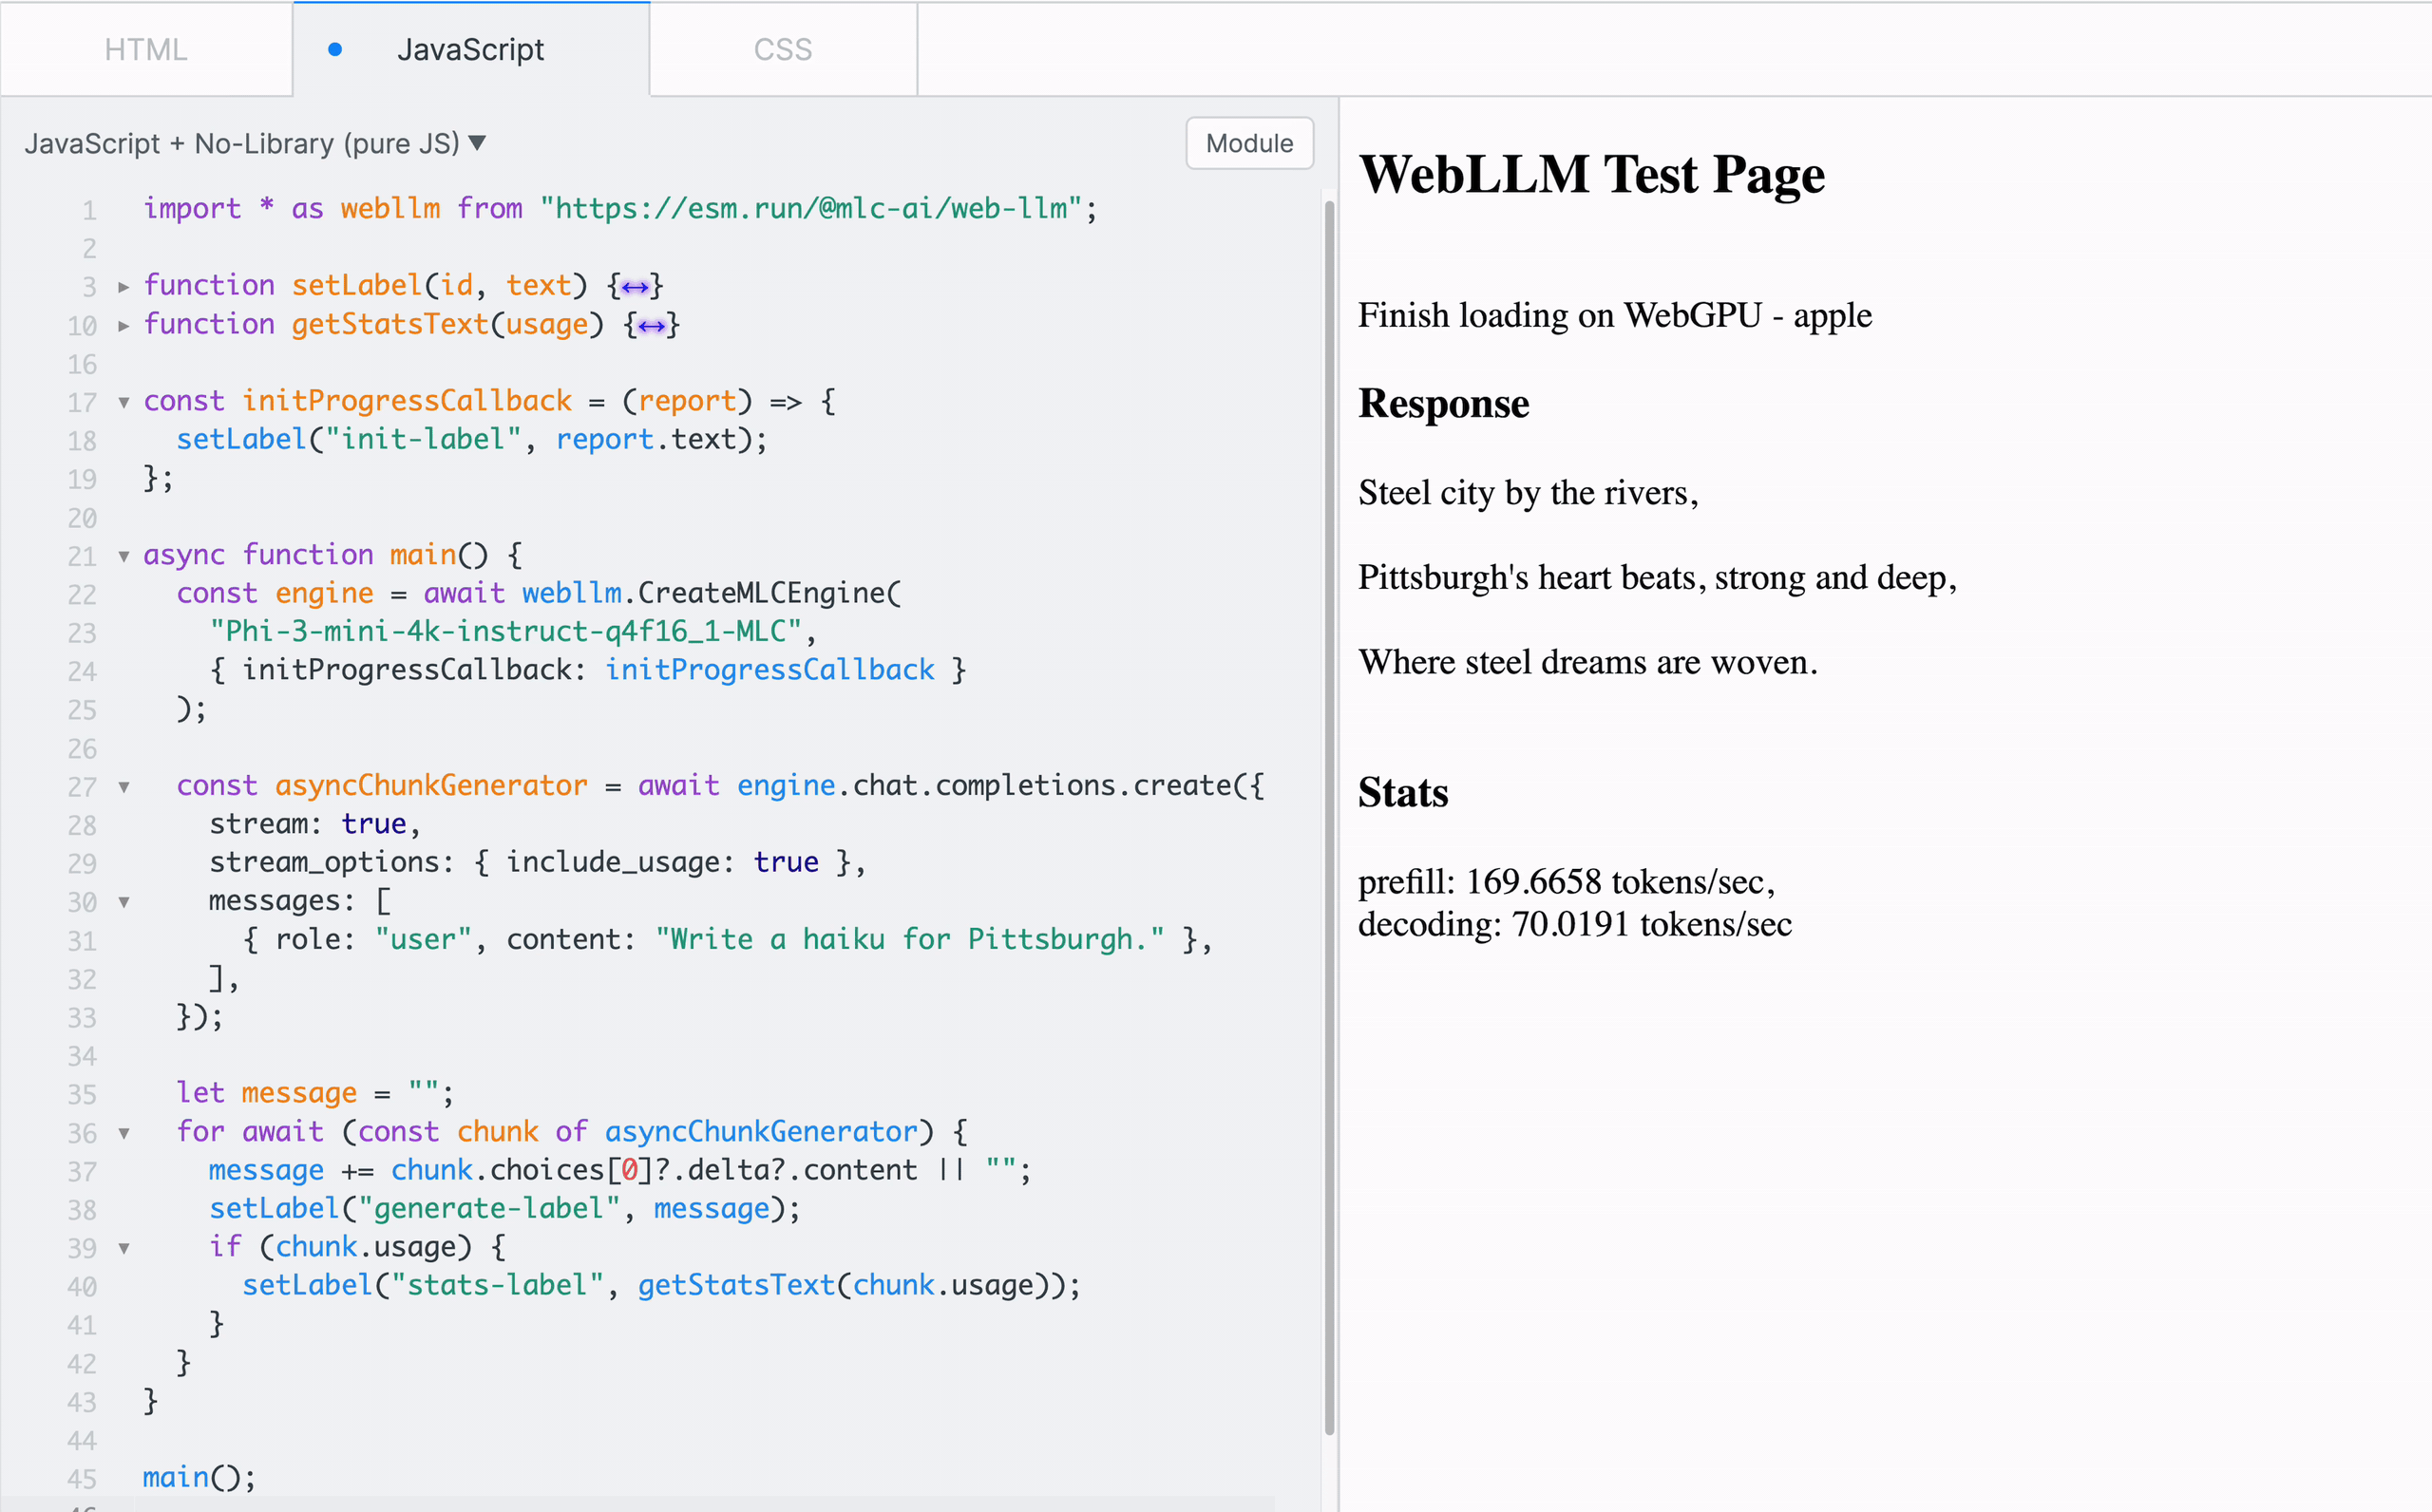The height and width of the screenshot is (1512, 2432).
Task: Collapse the for await loop fold arrow
Action: click(x=123, y=1133)
